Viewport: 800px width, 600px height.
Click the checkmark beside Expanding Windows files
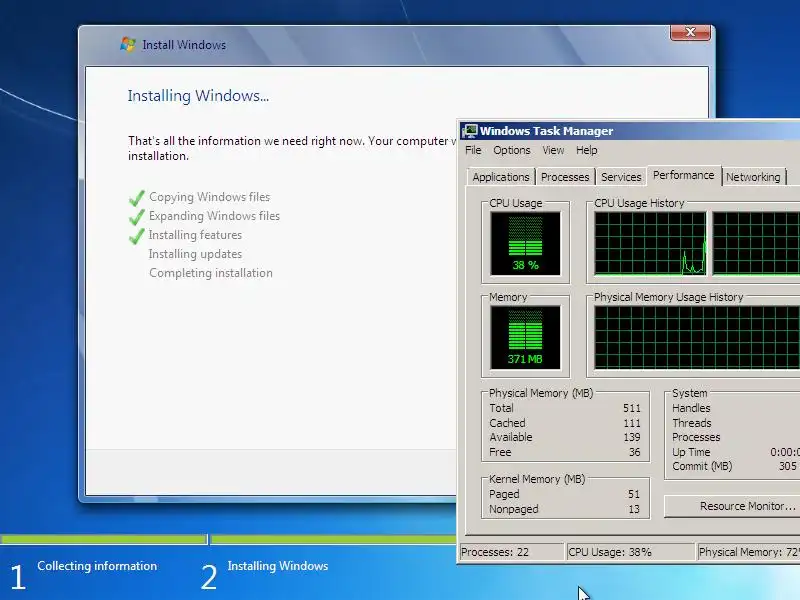point(136,217)
